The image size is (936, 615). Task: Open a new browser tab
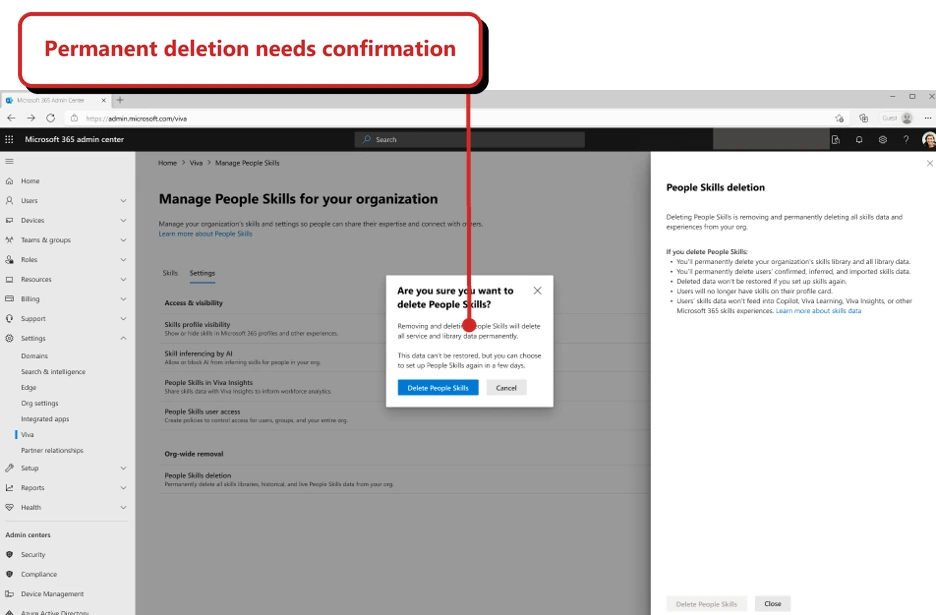tap(120, 100)
